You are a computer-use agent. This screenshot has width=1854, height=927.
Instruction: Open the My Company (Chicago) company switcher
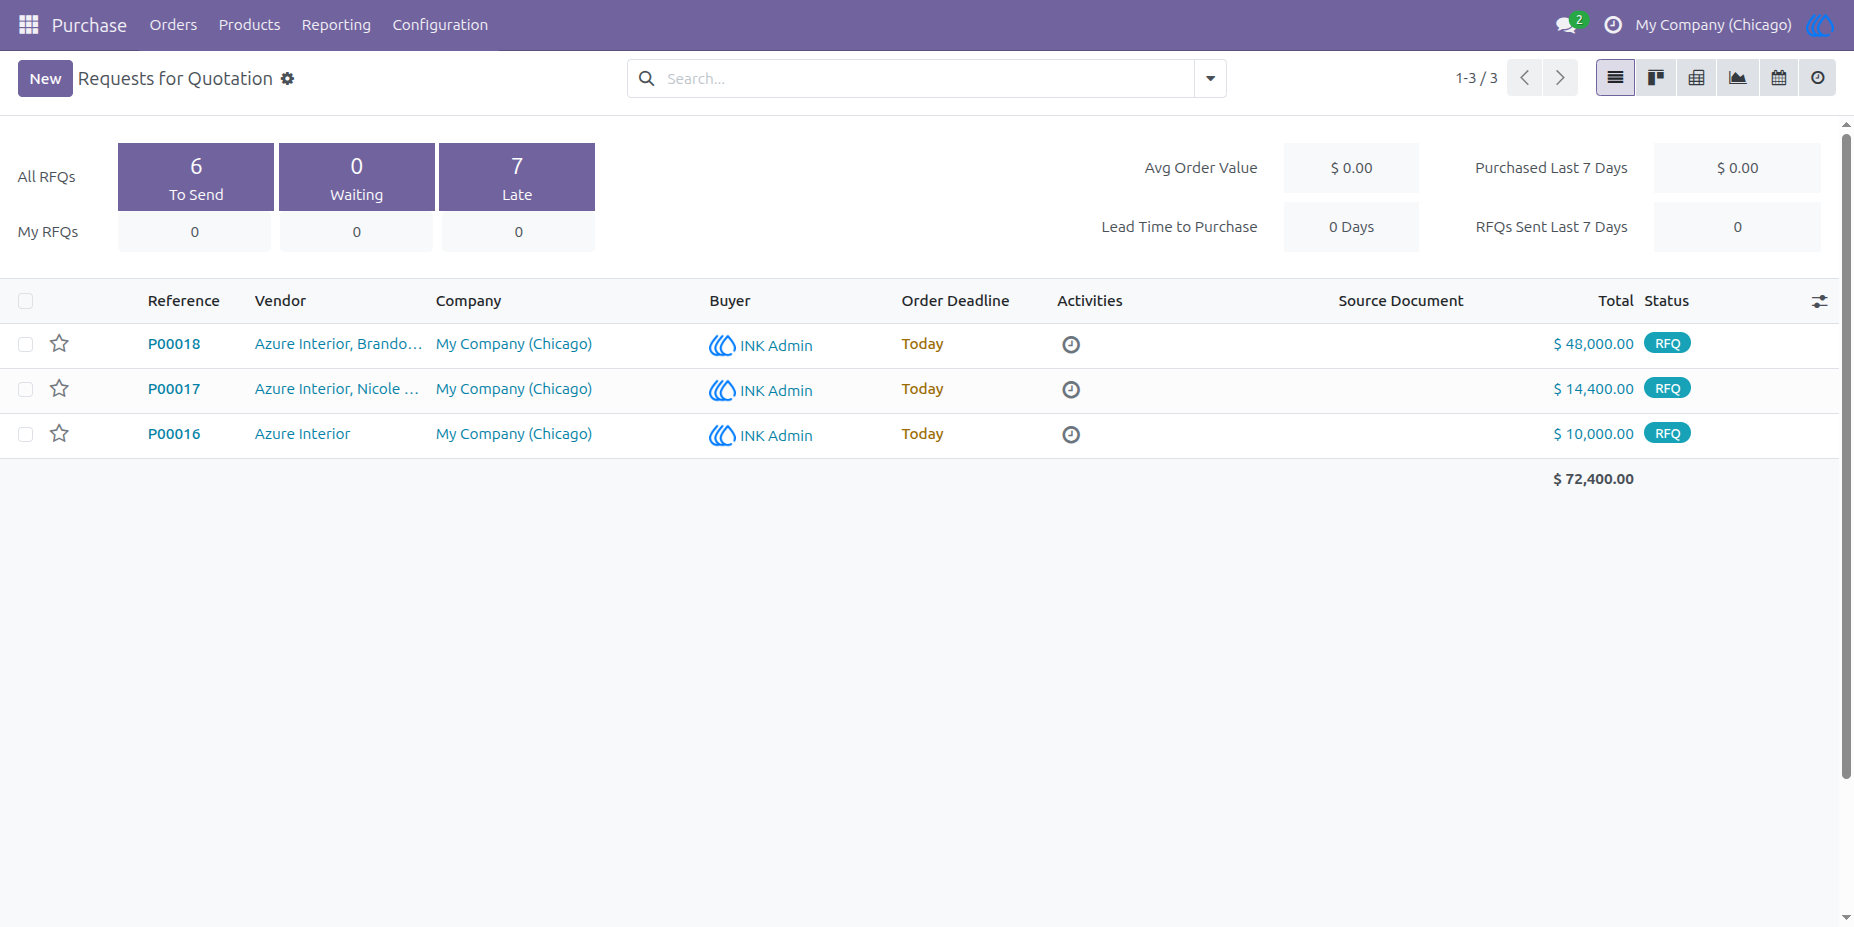point(1713,25)
